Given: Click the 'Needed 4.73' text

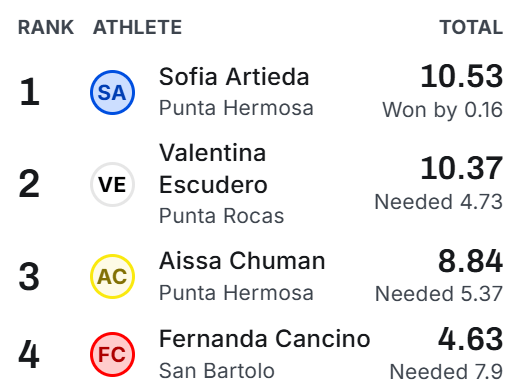Looking at the screenshot, I should coord(439,202).
